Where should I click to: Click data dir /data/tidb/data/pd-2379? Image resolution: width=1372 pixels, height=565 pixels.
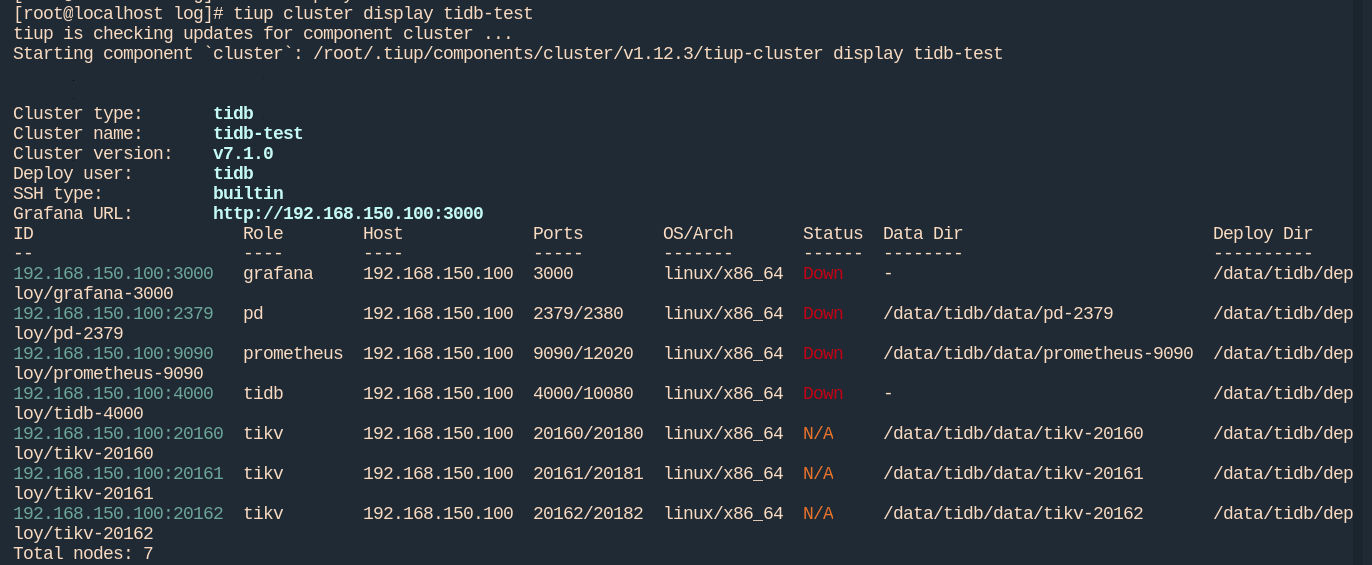[x=998, y=313]
